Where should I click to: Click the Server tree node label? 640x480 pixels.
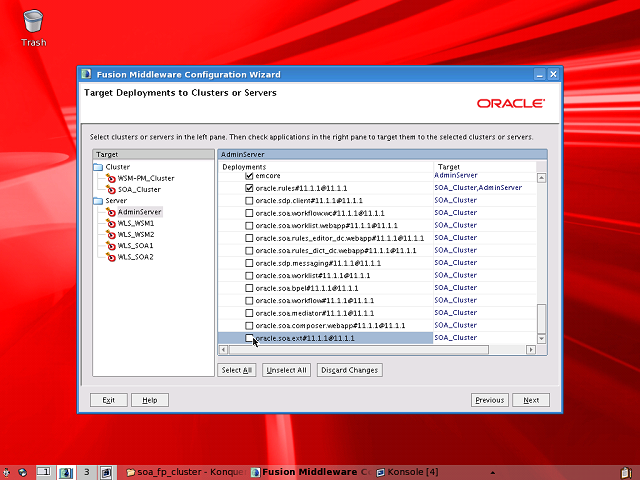pyautogui.click(x=116, y=201)
